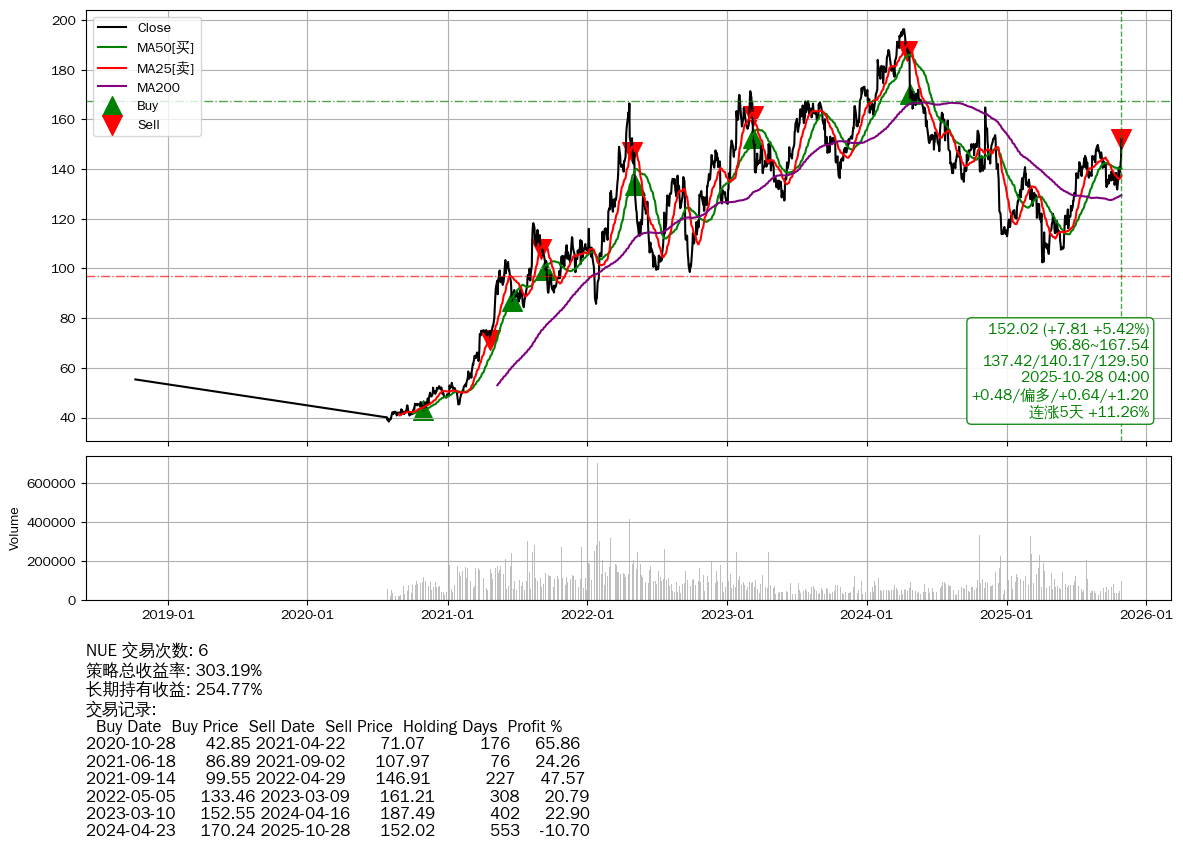
Task: Click the 策略总收益率 303.19% text
Action: (174, 670)
